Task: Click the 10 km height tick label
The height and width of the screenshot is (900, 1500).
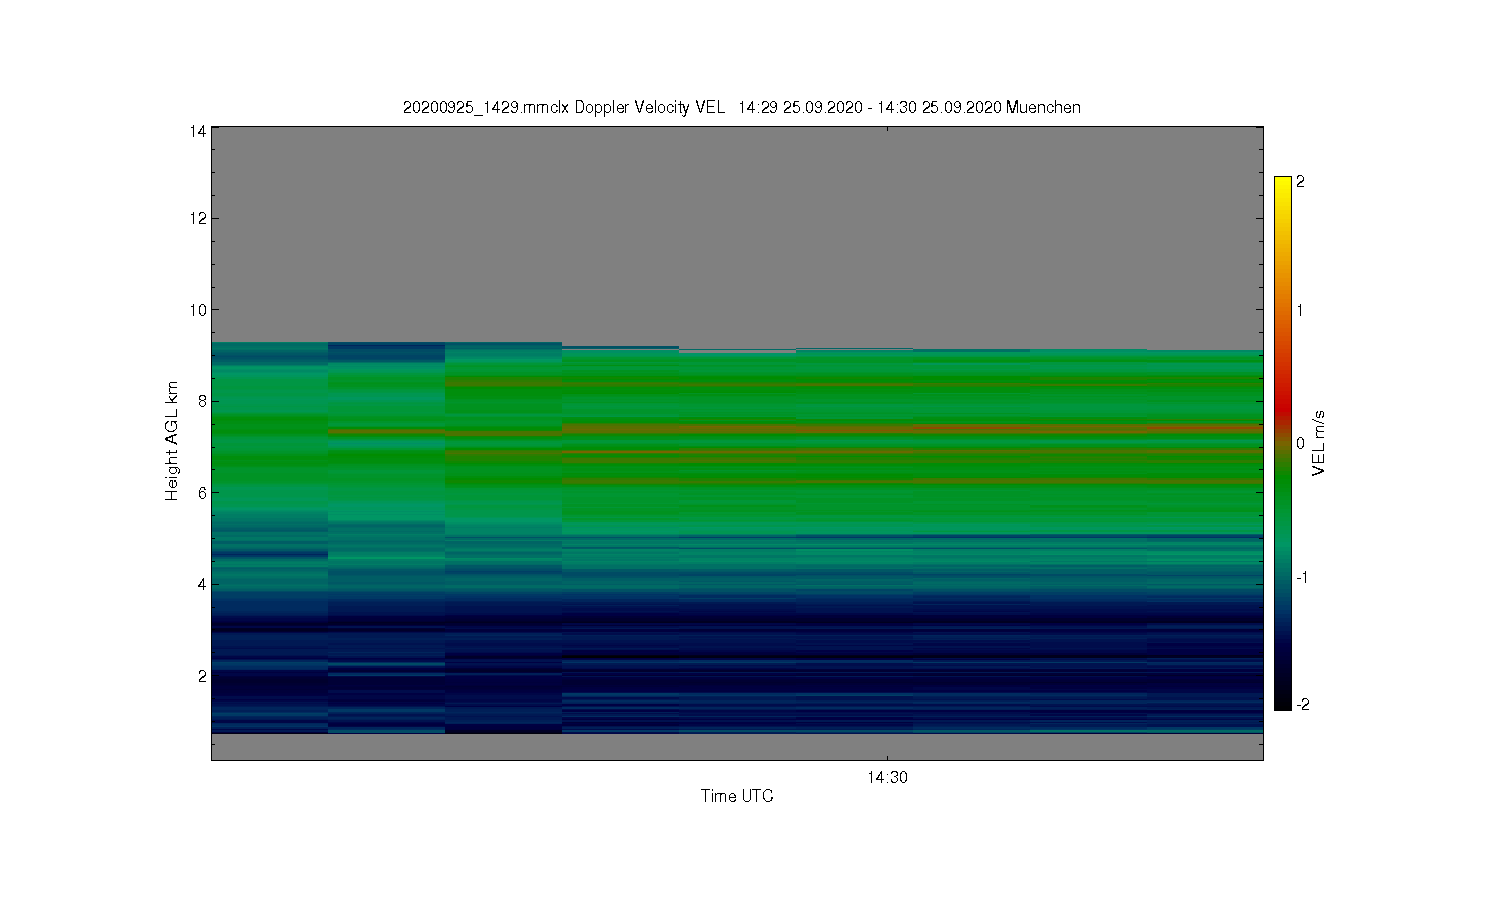Action: 198,310
